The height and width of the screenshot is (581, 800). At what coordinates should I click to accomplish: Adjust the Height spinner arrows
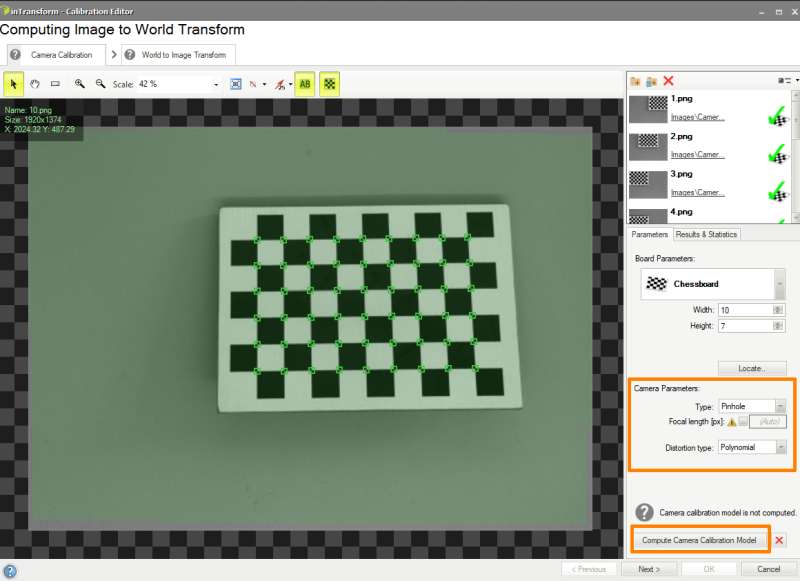tap(778, 326)
